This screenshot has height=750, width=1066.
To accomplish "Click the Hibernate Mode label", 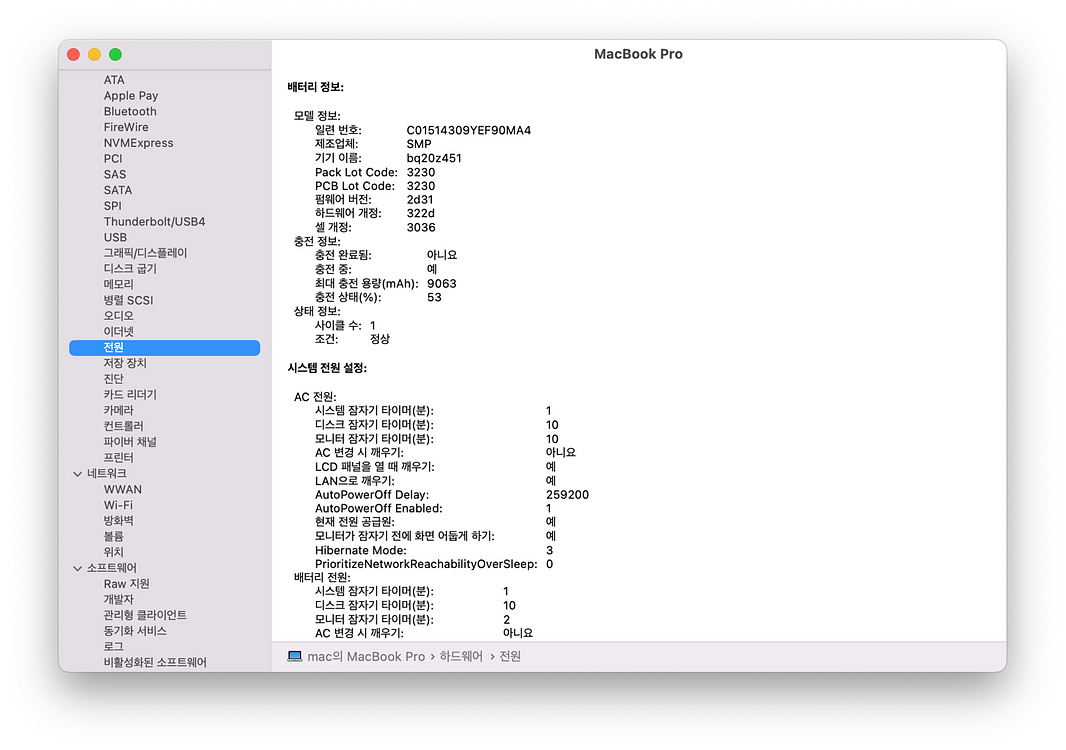I will click(360, 550).
